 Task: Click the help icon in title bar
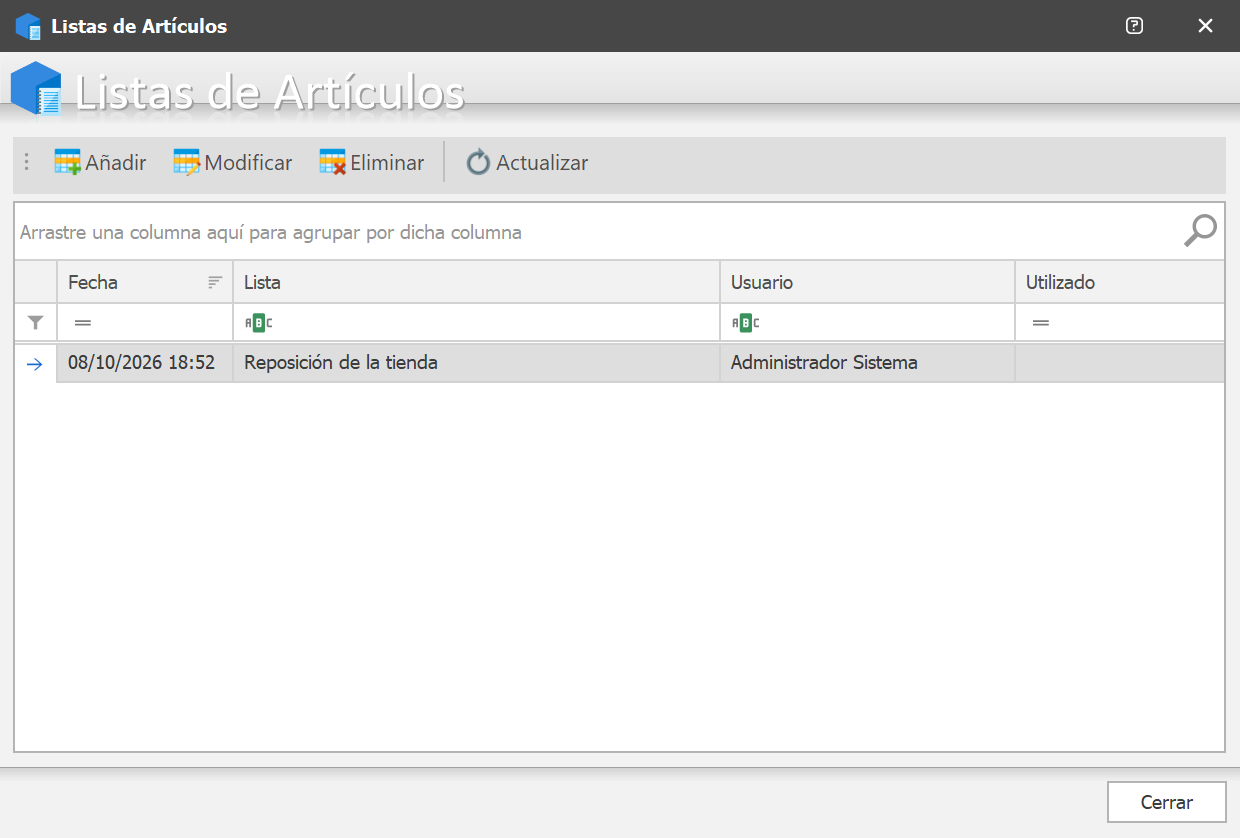[x=1134, y=26]
